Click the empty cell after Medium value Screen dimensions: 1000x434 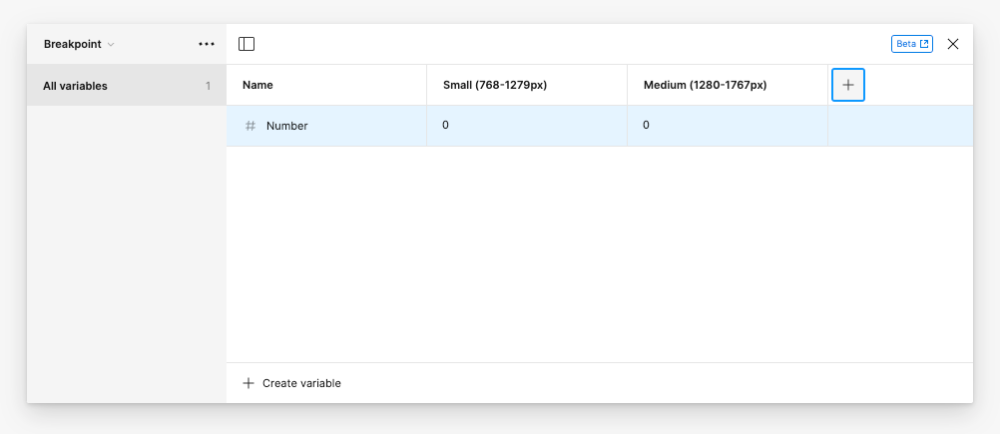tap(901, 126)
